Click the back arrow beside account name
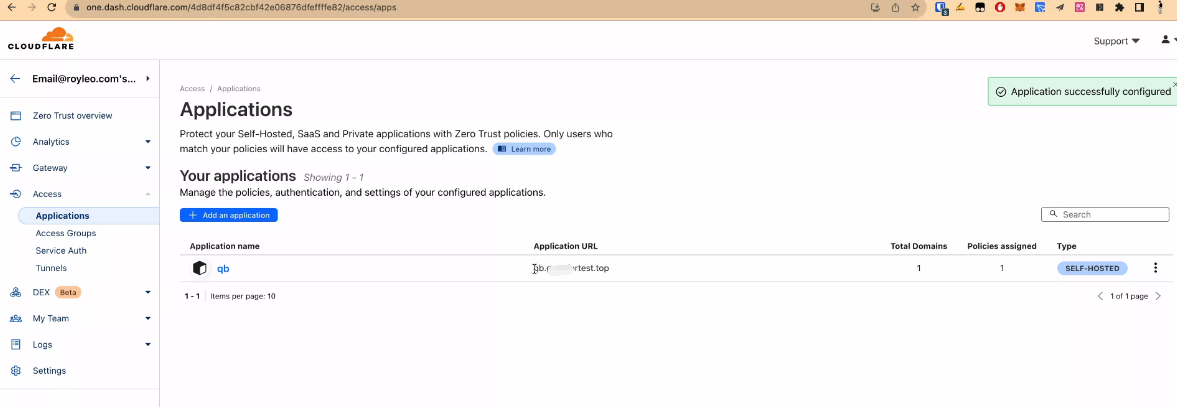The width and height of the screenshot is (1177, 407). click(15, 78)
